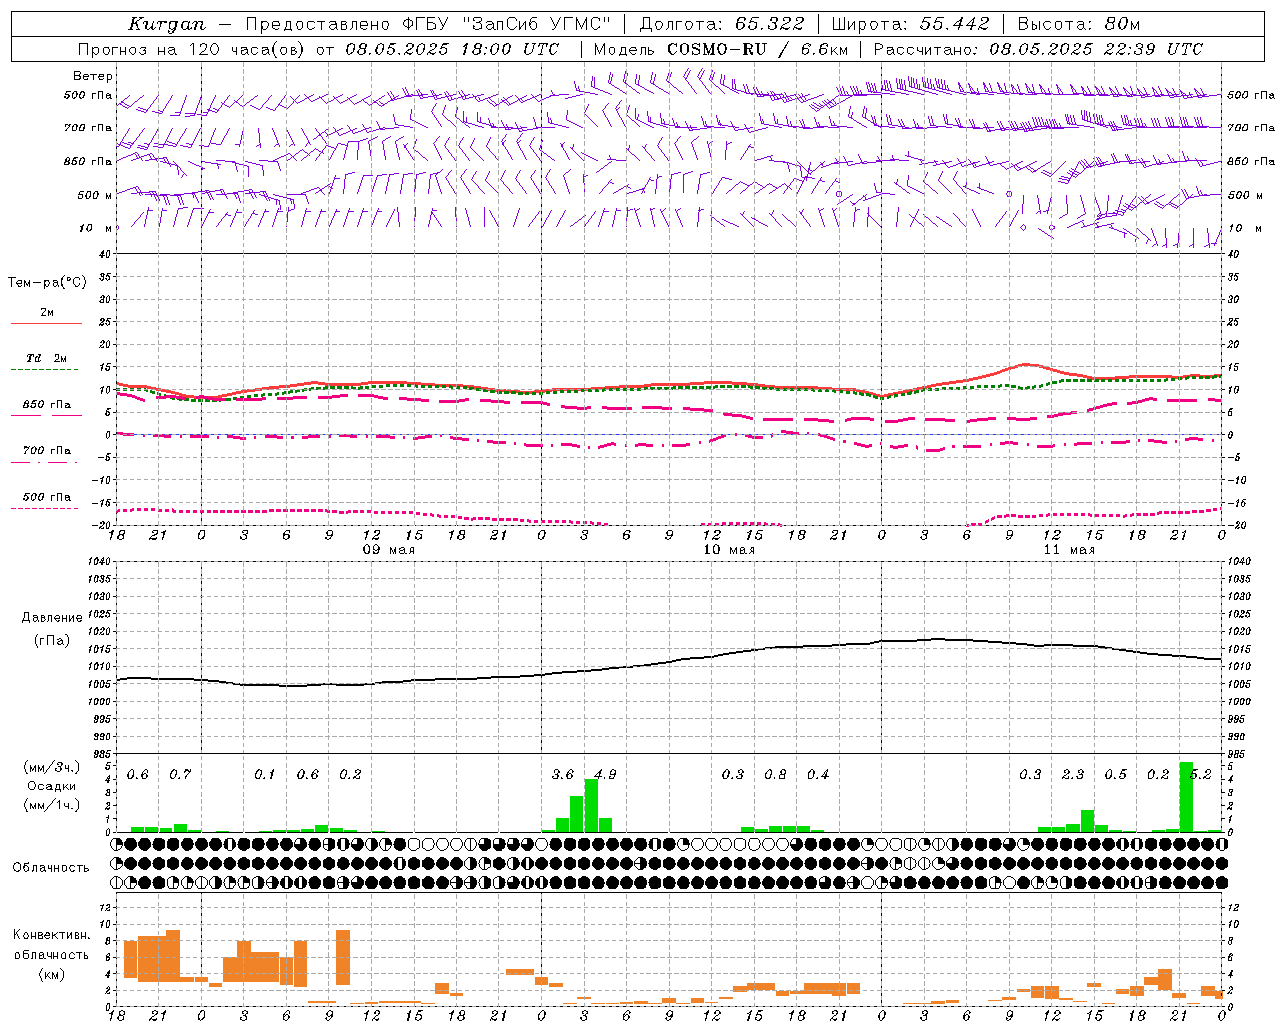
Task: Select the 'Долгота: 65.322' header field
Action: tap(721, 24)
